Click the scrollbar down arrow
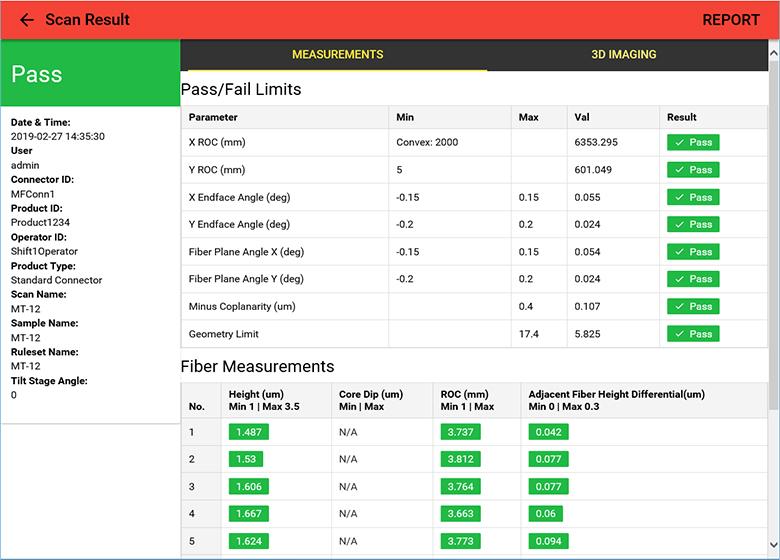Screen dimensions: 780x560 click(774, 545)
